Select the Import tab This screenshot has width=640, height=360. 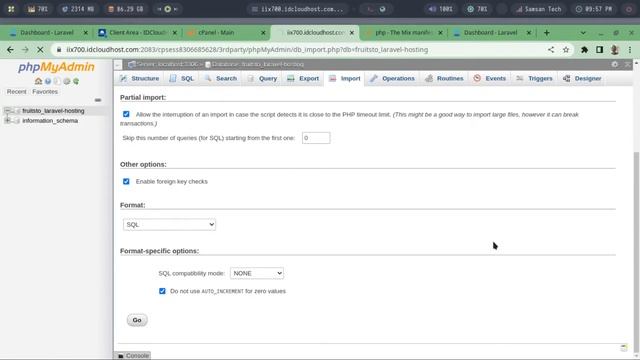[345, 78]
